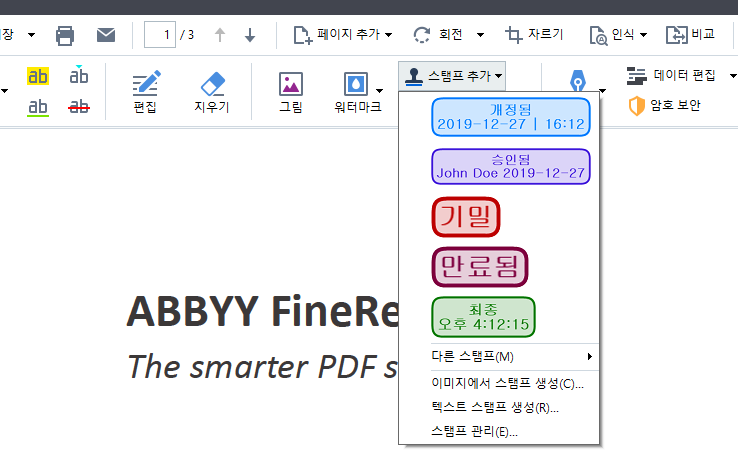
Task: Click the digital signature pen icon
Action: 578,81
